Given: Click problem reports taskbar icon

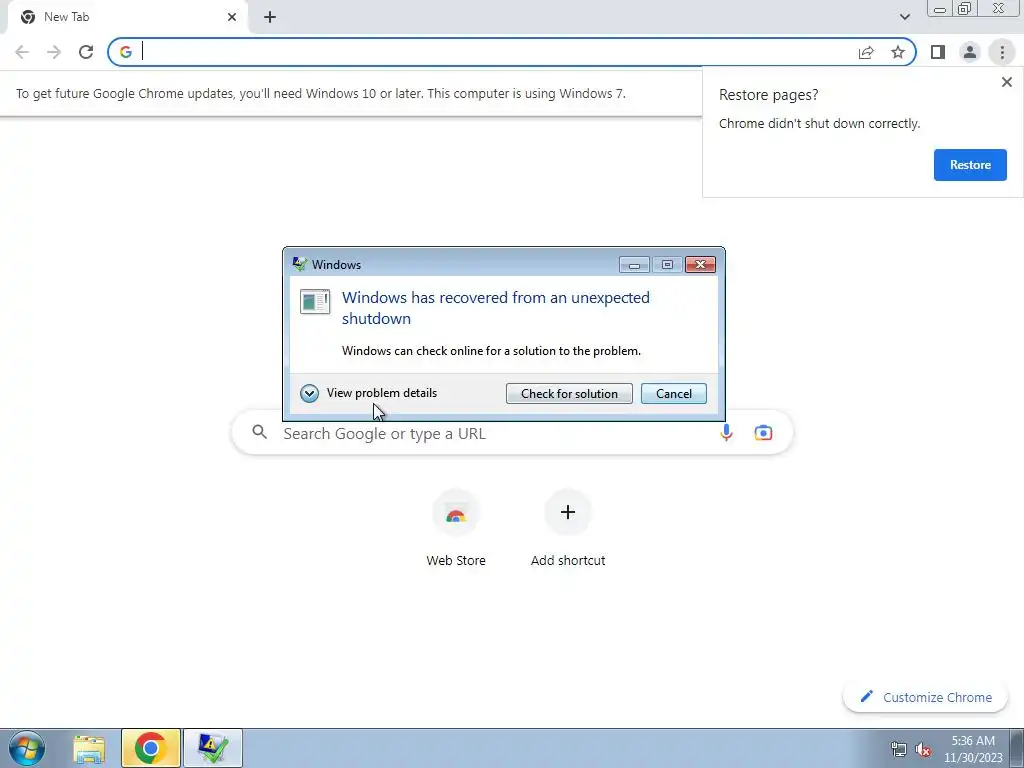Looking at the screenshot, I should tap(213, 748).
